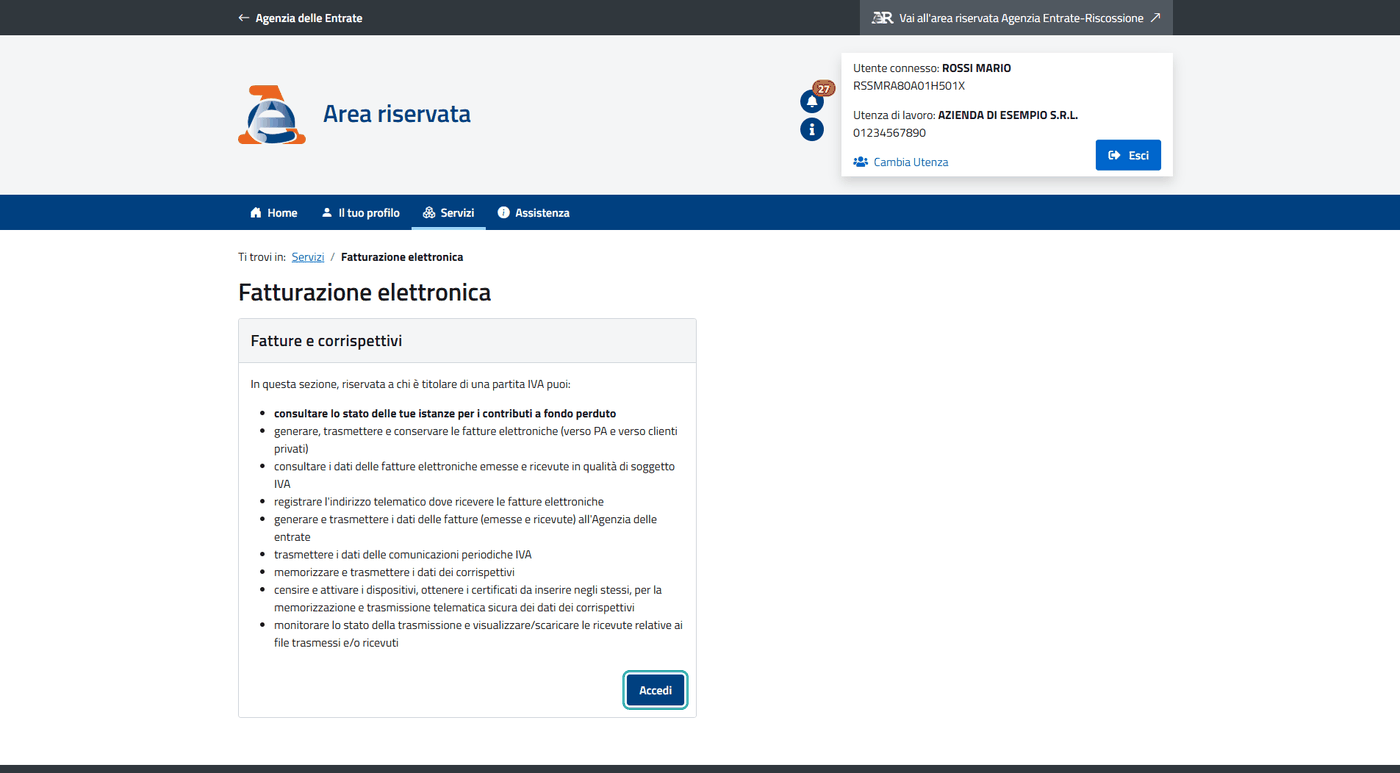Viewport: 1400px width, 773px height.
Task: Click the VAT number 01234567890
Action: coord(889,133)
